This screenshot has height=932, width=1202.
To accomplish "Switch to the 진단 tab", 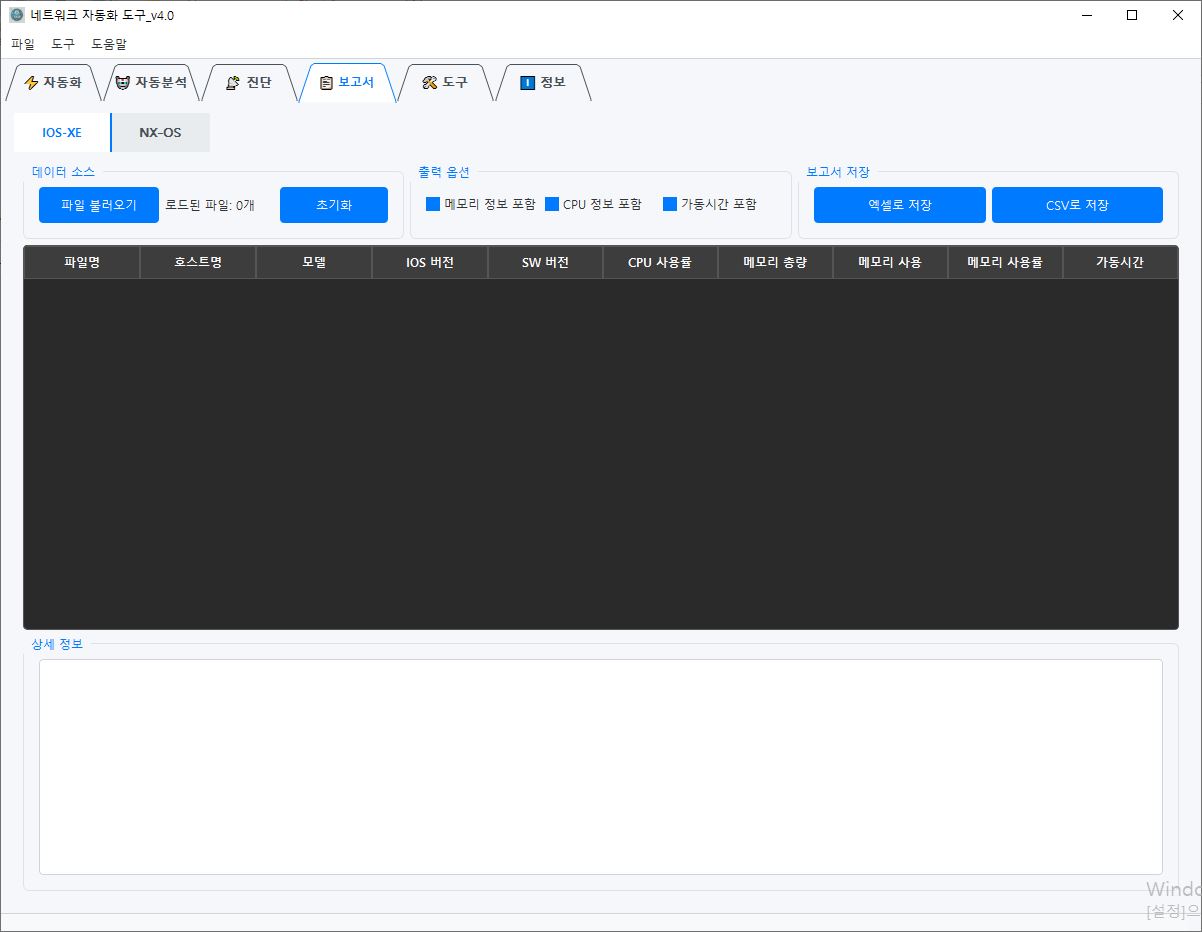I will pyautogui.click(x=249, y=83).
